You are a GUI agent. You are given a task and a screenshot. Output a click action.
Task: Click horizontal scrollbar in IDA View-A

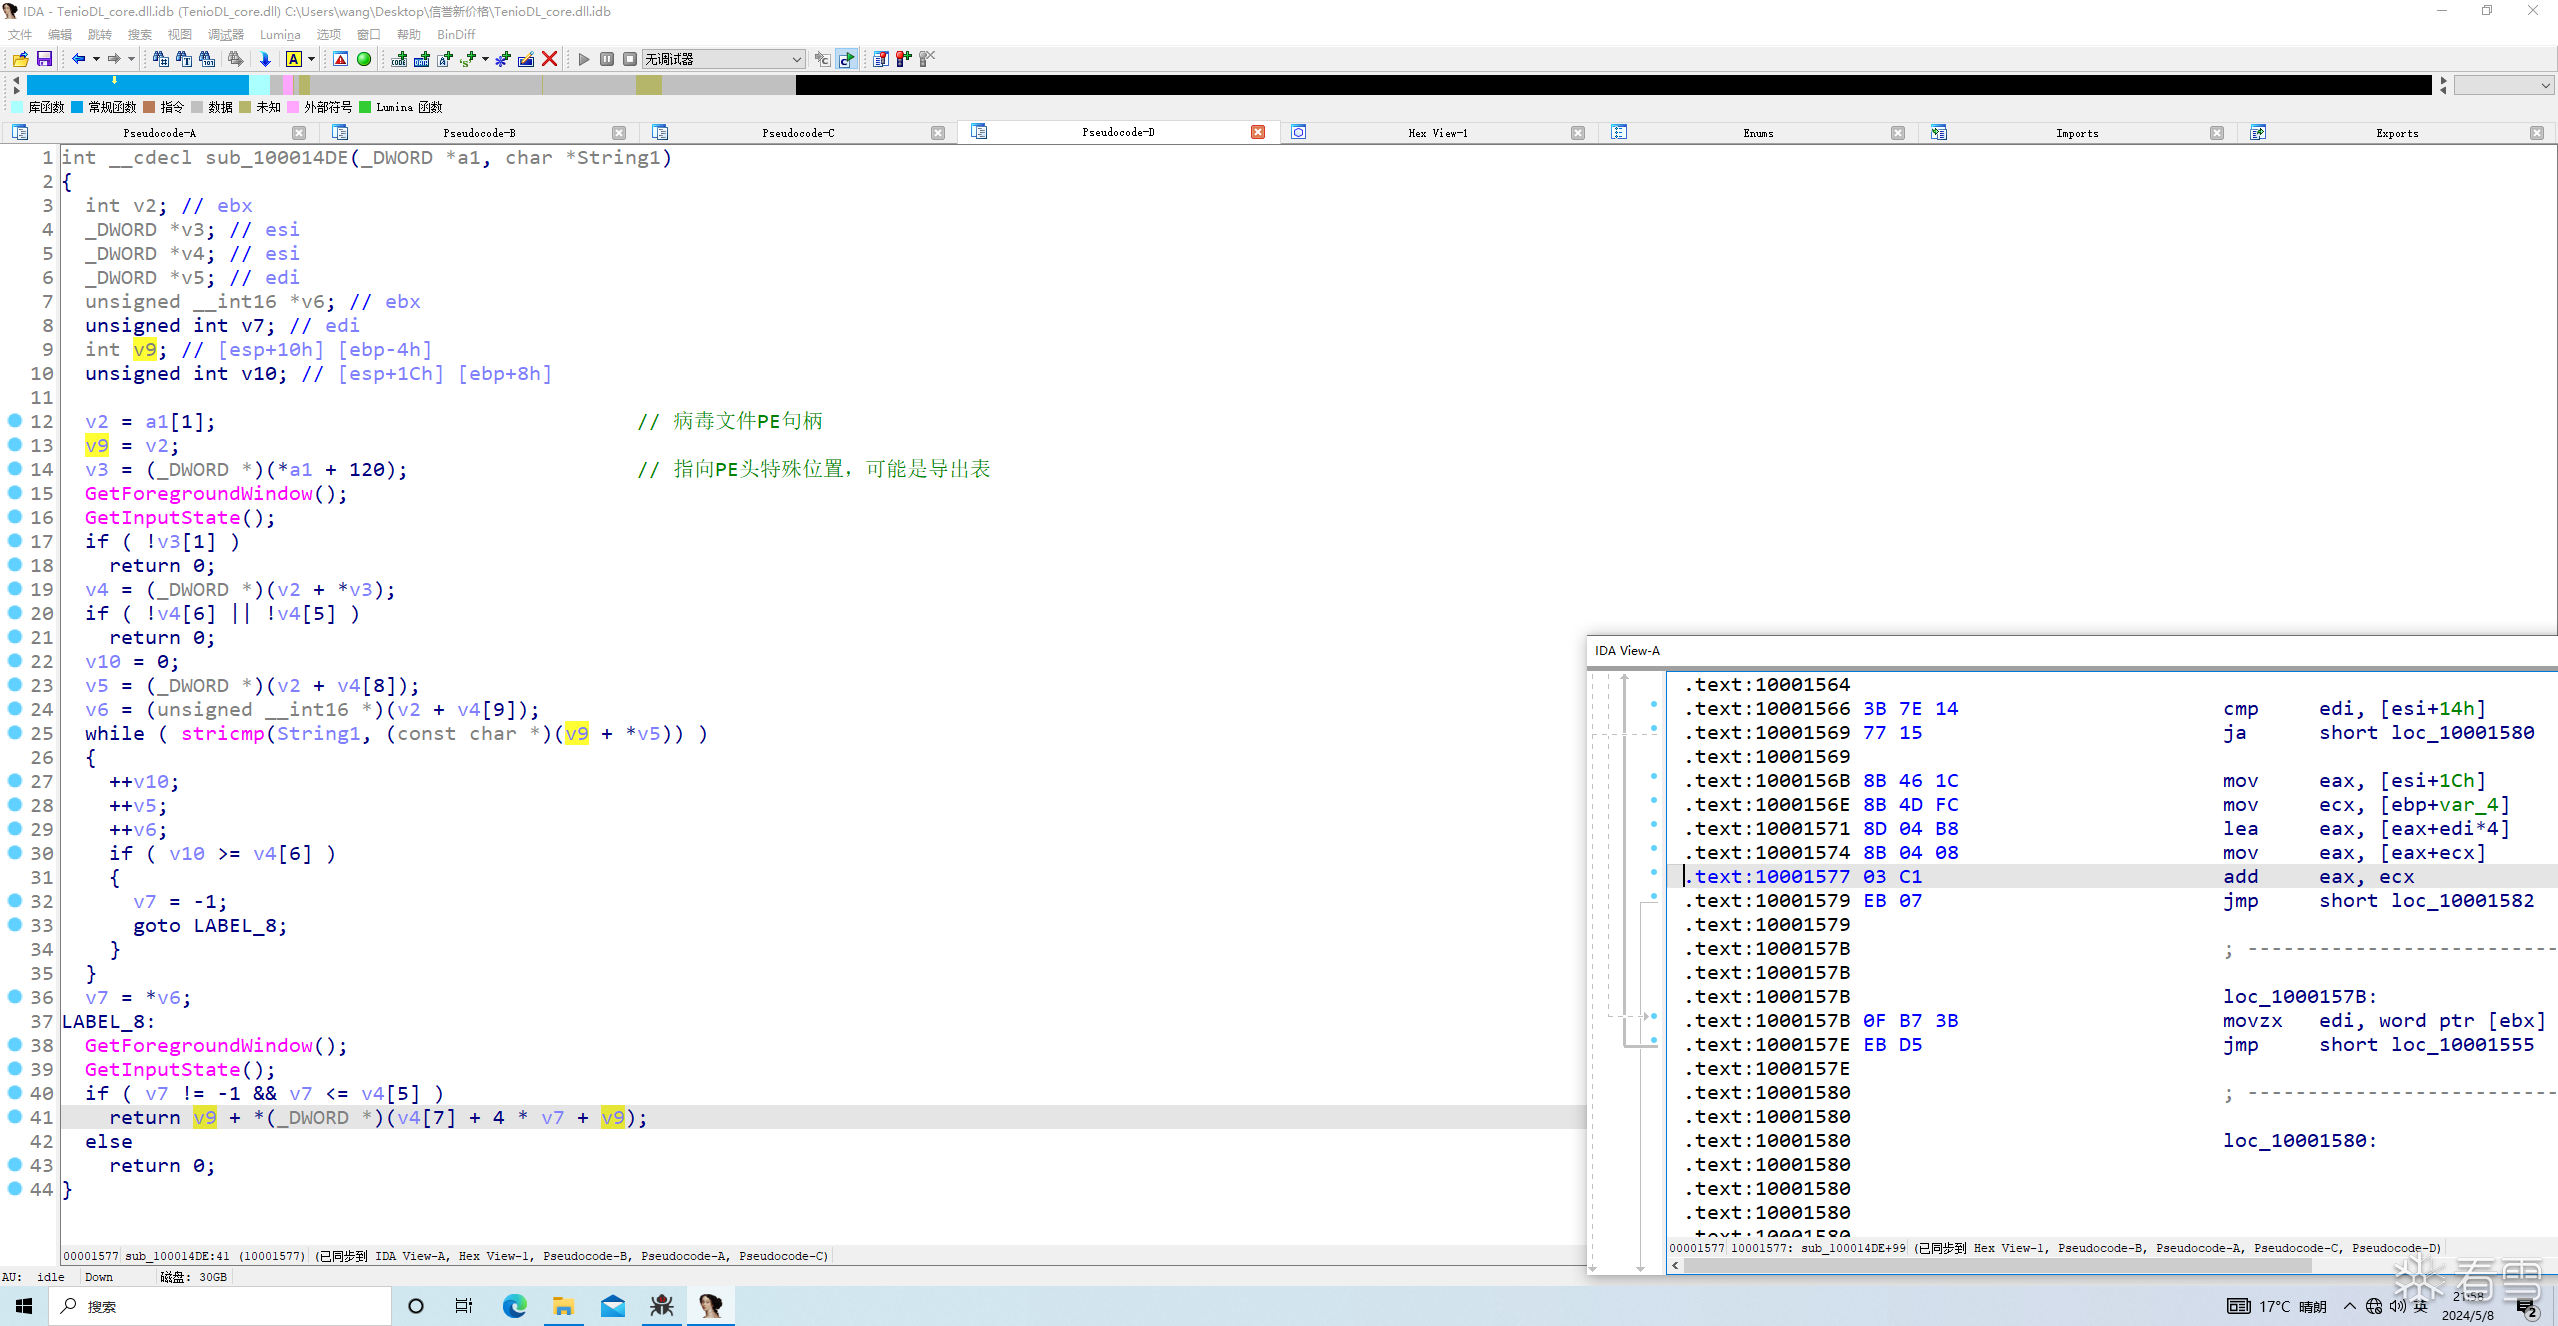pos(1998,1265)
